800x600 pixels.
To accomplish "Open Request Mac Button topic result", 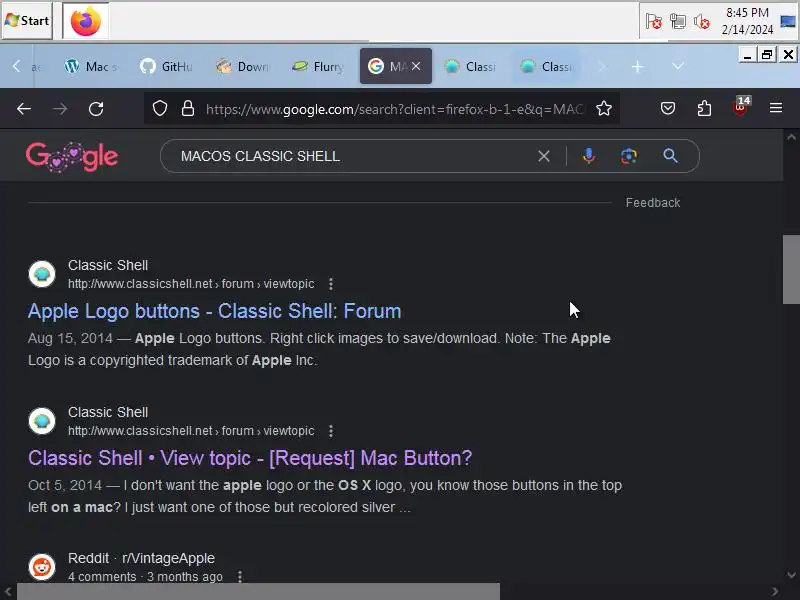I will 250,458.
